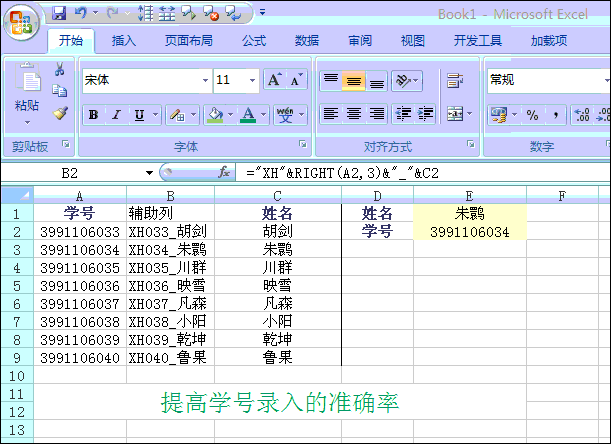The width and height of the screenshot is (611, 444).
Task: Switch to the 数据 tab
Action: [x=307, y=41]
